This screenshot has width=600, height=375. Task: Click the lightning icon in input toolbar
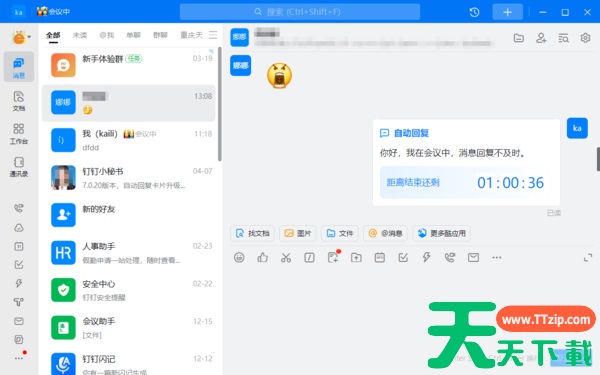point(426,258)
